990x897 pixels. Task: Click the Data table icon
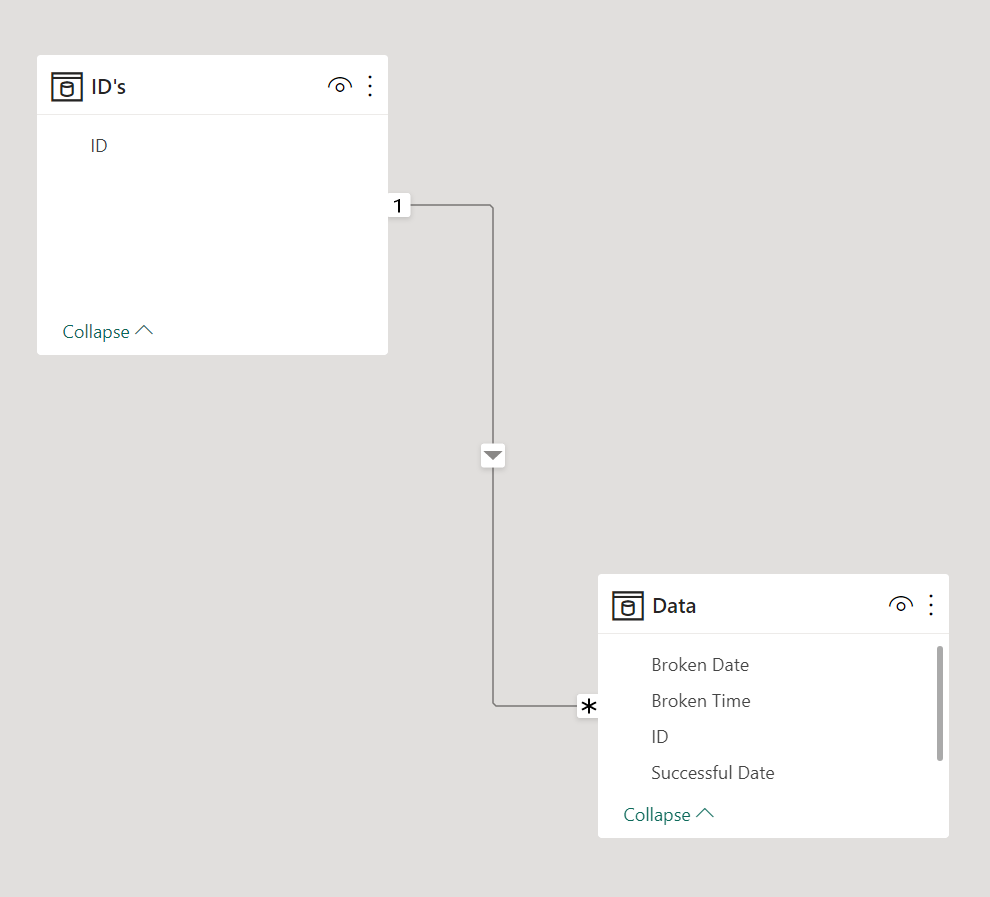628,606
